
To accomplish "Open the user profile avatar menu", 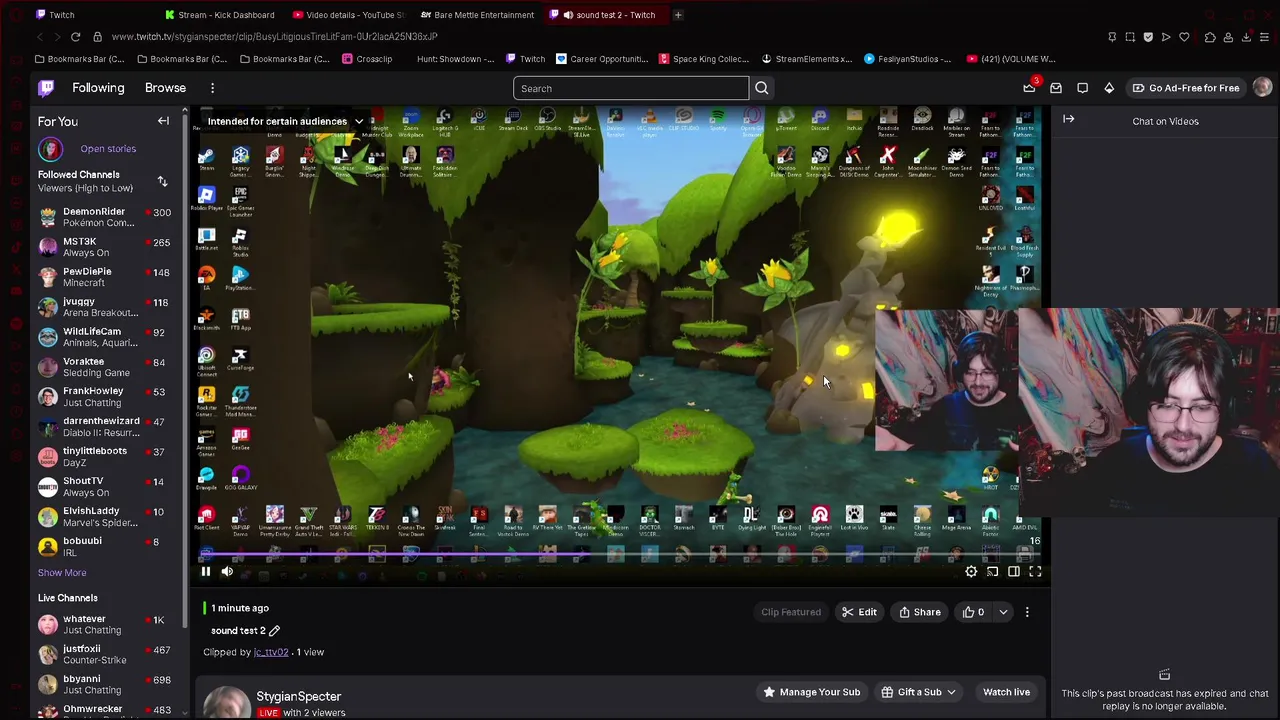I will [x=1262, y=88].
